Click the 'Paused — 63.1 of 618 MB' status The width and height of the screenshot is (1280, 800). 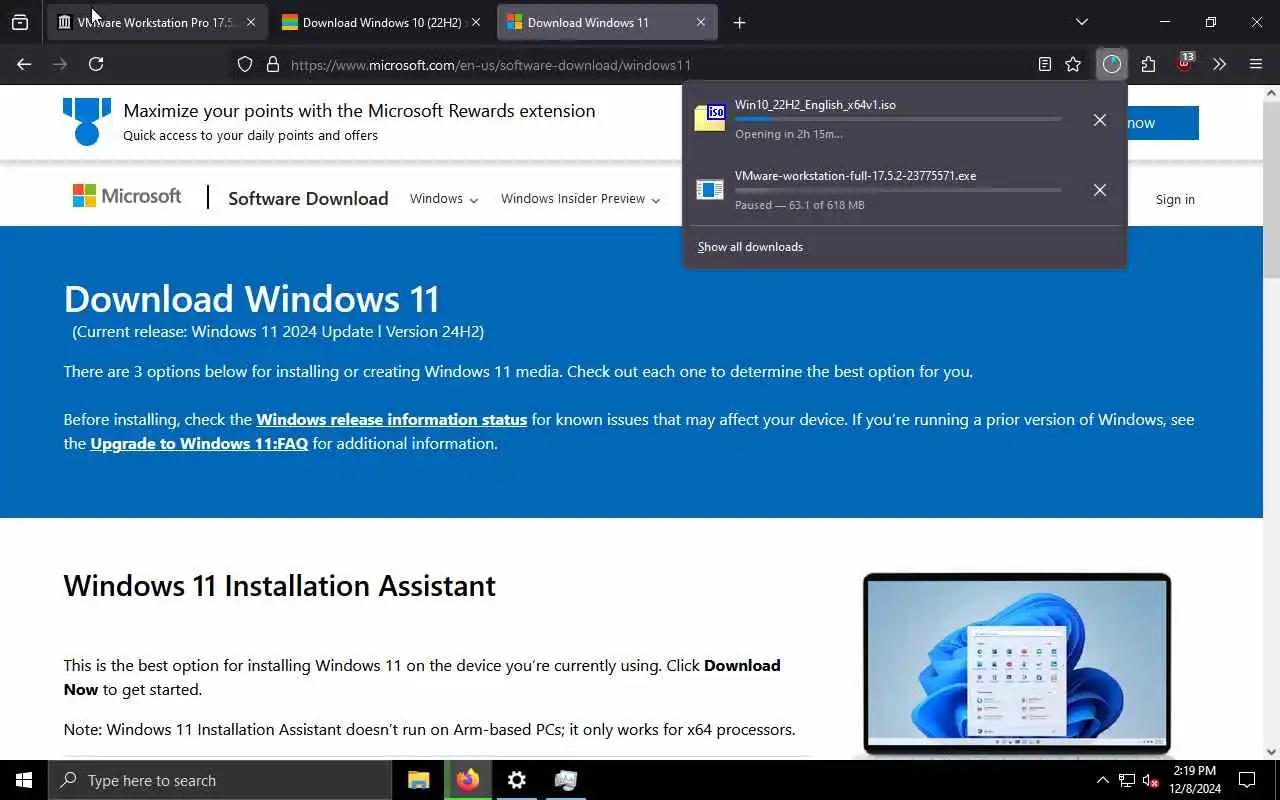coord(799,205)
